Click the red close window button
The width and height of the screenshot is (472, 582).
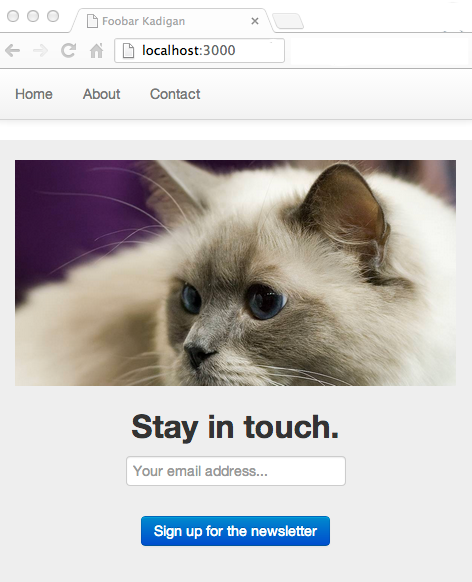13,16
